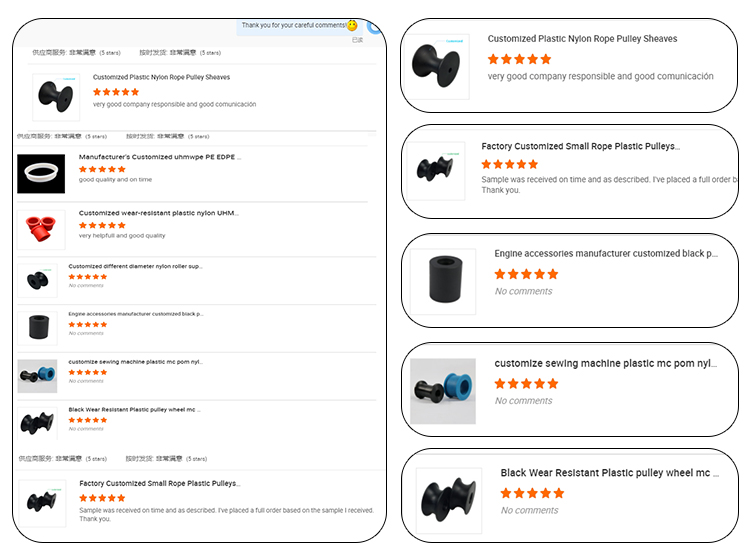Open the large blue and black spool thumbnail
The height and width of the screenshot is (555, 750).
point(443,391)
